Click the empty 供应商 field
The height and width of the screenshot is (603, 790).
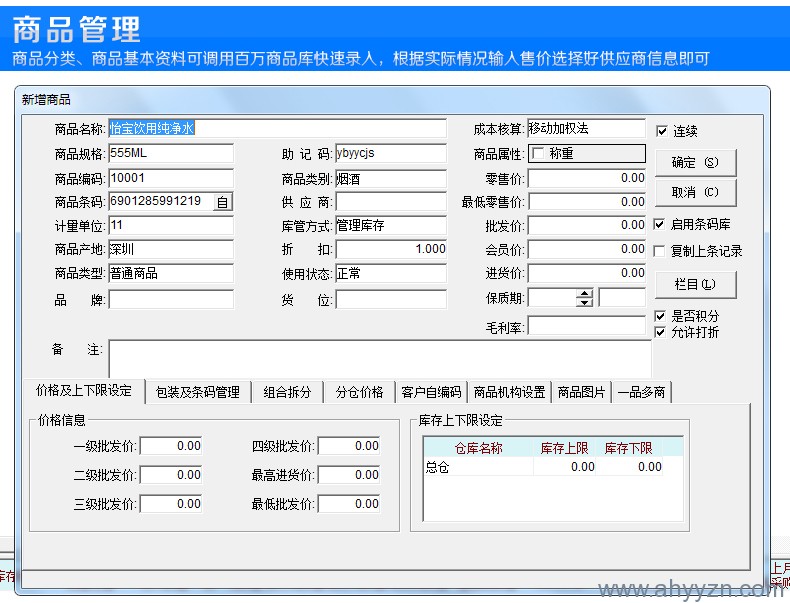click(390, 202)
